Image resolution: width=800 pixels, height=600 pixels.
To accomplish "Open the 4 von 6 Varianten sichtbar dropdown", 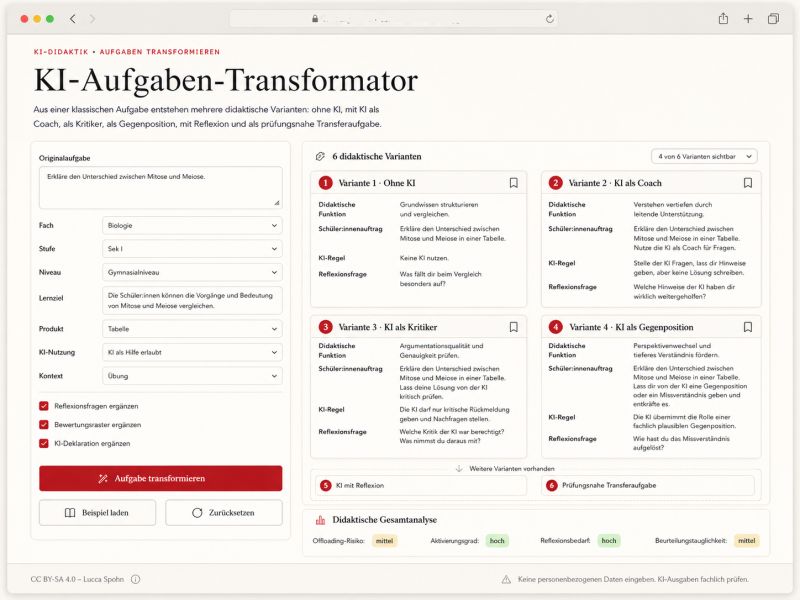I will pos(704,156).
